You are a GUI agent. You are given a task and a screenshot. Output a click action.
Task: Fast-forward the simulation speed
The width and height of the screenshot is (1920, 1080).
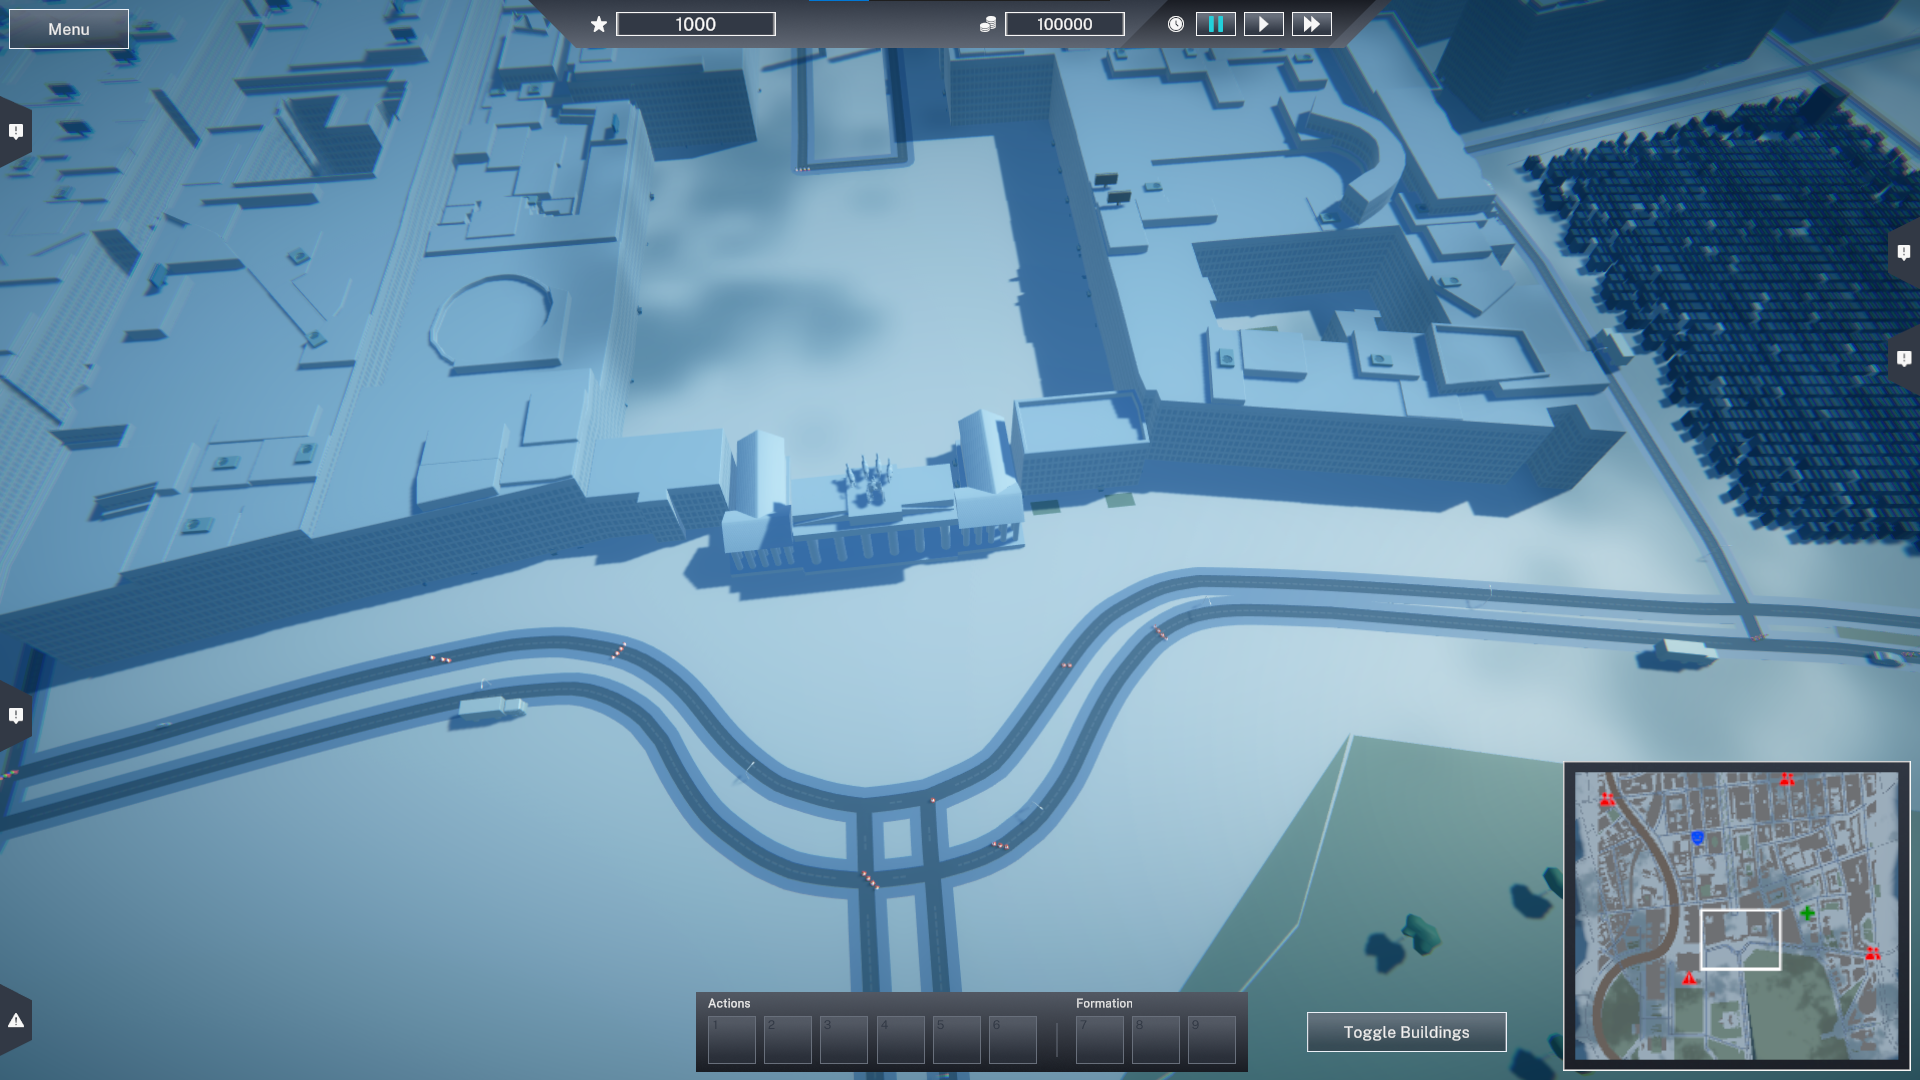(x=1311, y=24)
